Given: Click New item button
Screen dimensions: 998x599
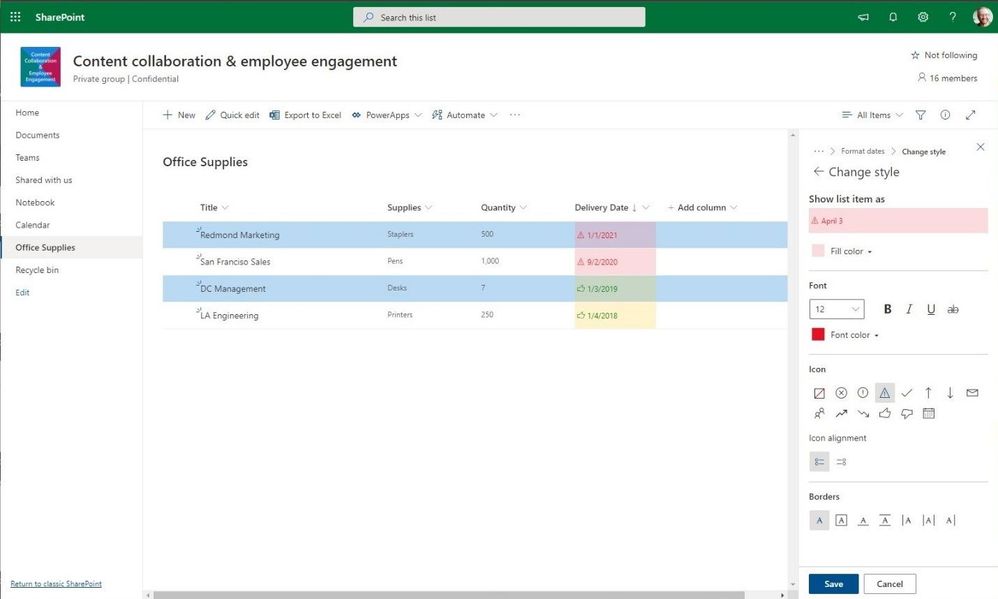Looking at the screenshot, I should point(179,115).
